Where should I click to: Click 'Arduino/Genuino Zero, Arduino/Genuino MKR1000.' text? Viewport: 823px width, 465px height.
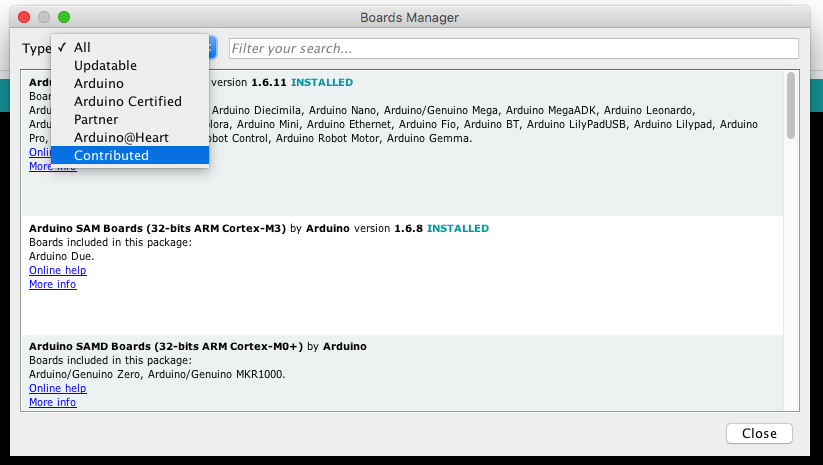point(157,374)
